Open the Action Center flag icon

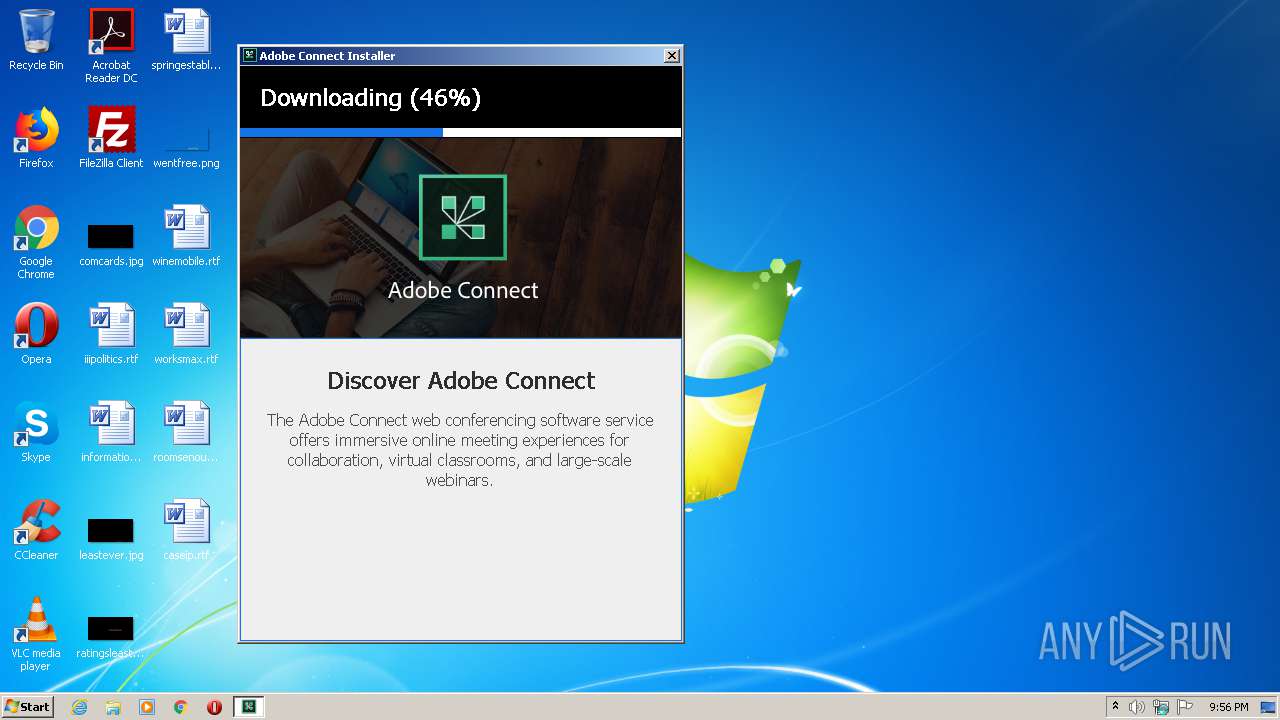1185,707
